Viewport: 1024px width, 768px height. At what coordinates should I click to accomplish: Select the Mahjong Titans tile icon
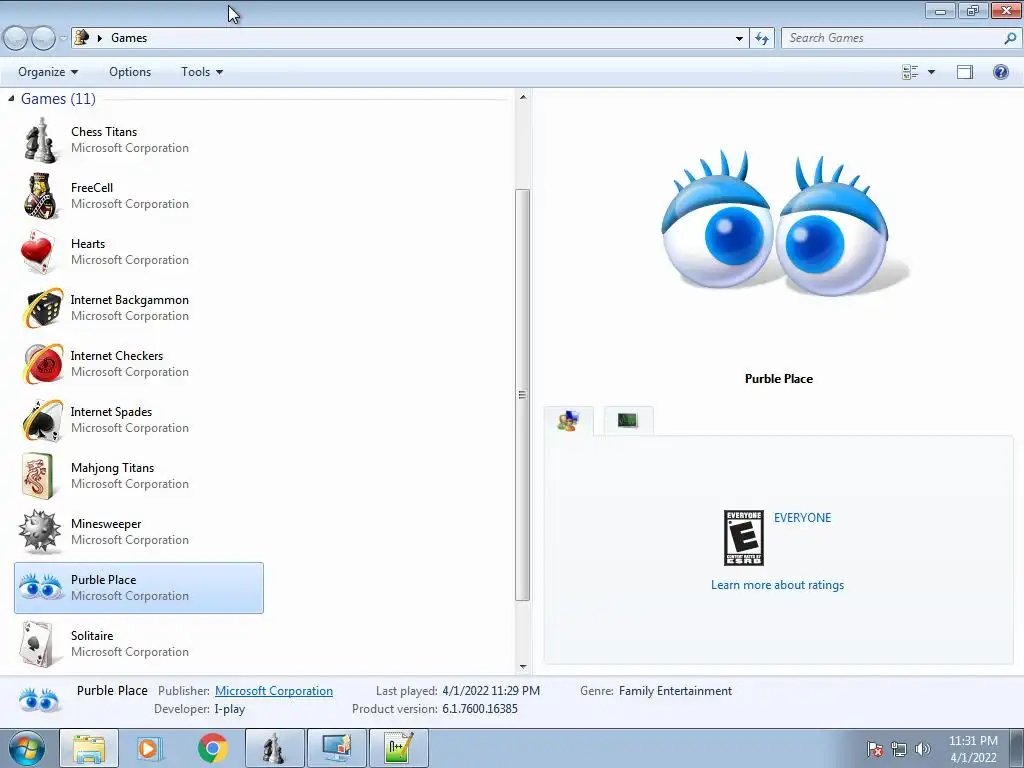(x=38, y=476)
